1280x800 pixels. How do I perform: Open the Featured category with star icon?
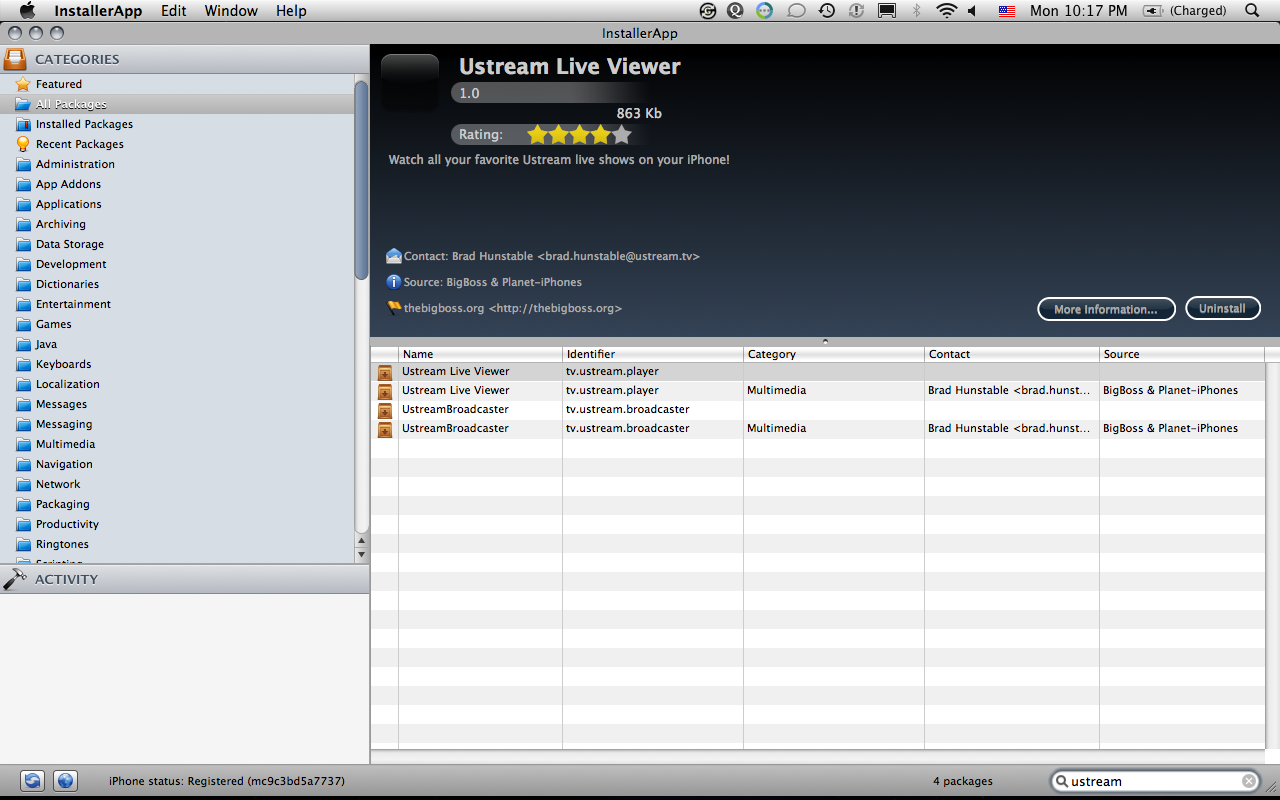(x=59, y=84)
